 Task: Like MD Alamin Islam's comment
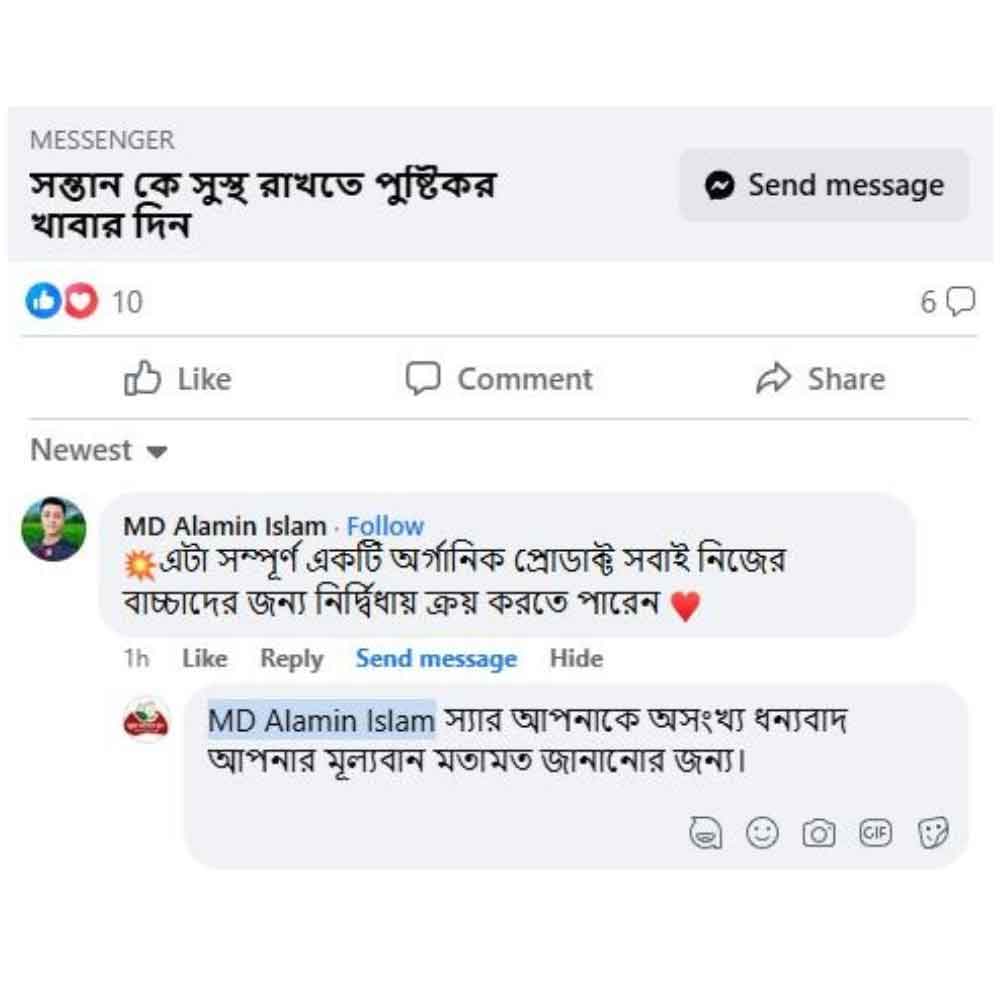203,658
